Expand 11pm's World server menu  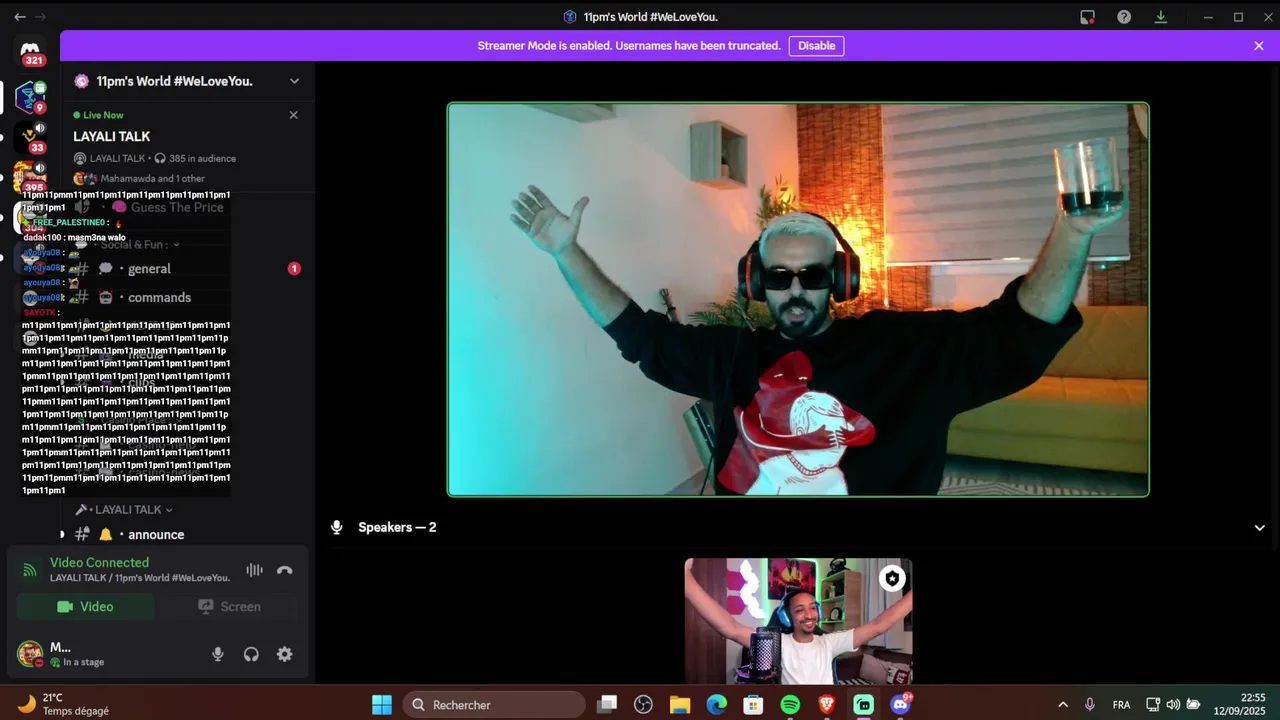[x=294, y=81]
